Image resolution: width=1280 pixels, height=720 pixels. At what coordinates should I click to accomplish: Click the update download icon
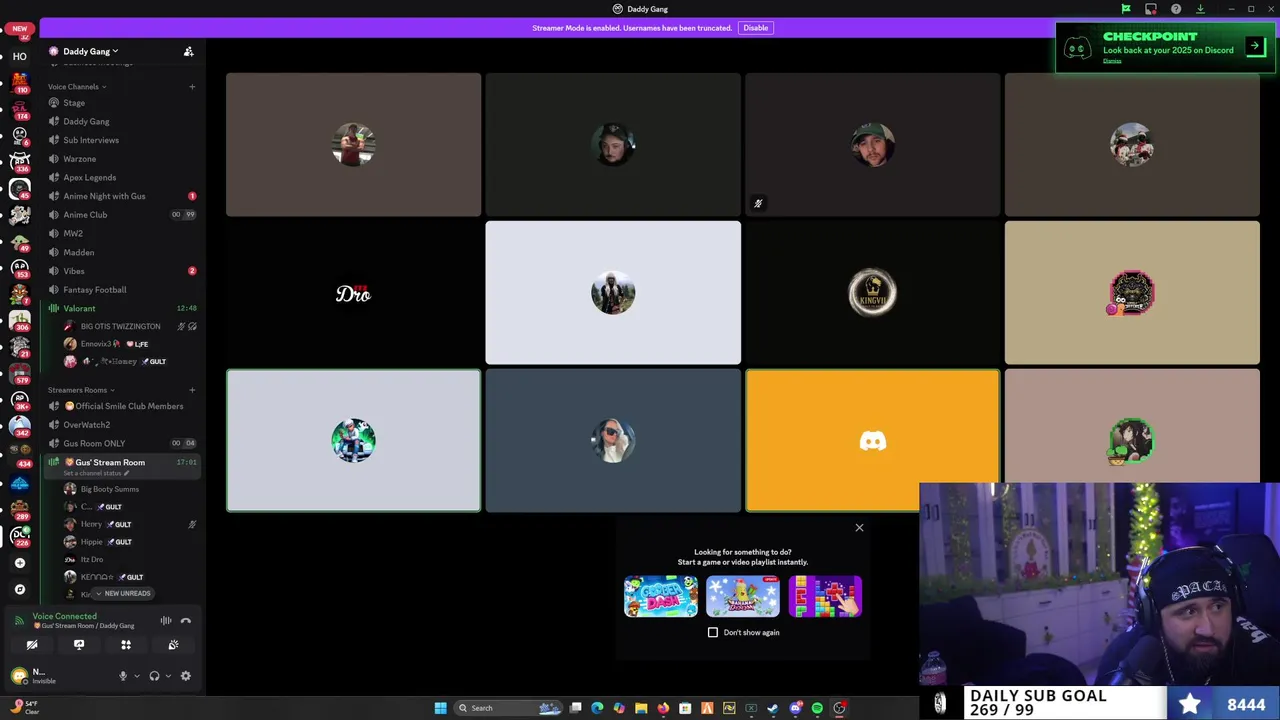[x=1200, y=9]
